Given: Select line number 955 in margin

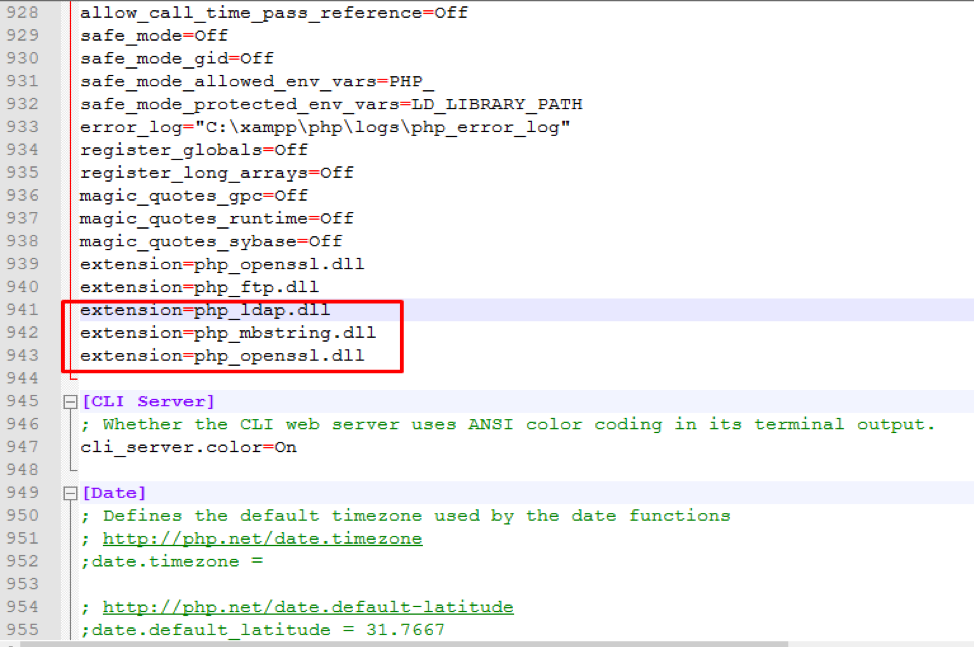Looking at the screenshot, I should coord(22,629).
